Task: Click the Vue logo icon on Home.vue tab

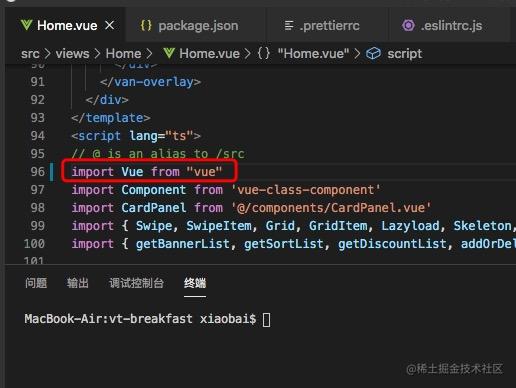Action: click(26, 25)
